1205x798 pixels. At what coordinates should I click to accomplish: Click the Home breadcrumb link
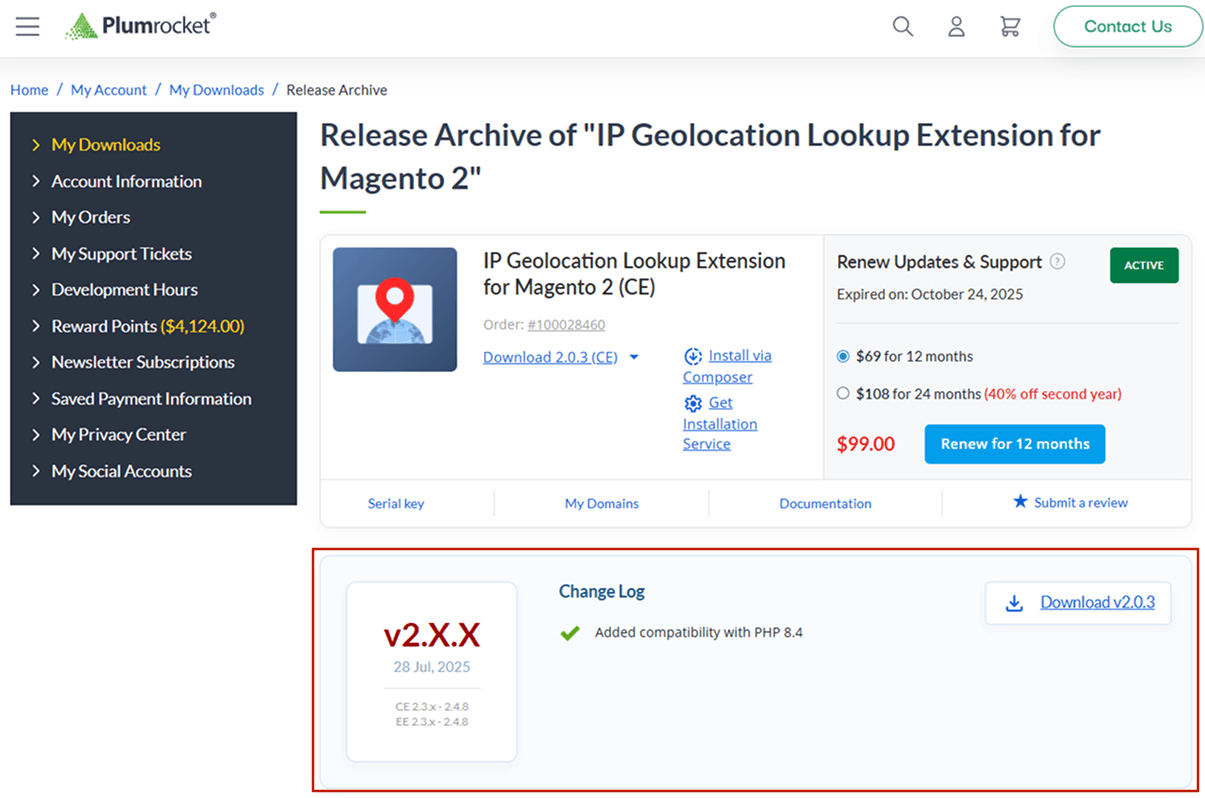29,89
